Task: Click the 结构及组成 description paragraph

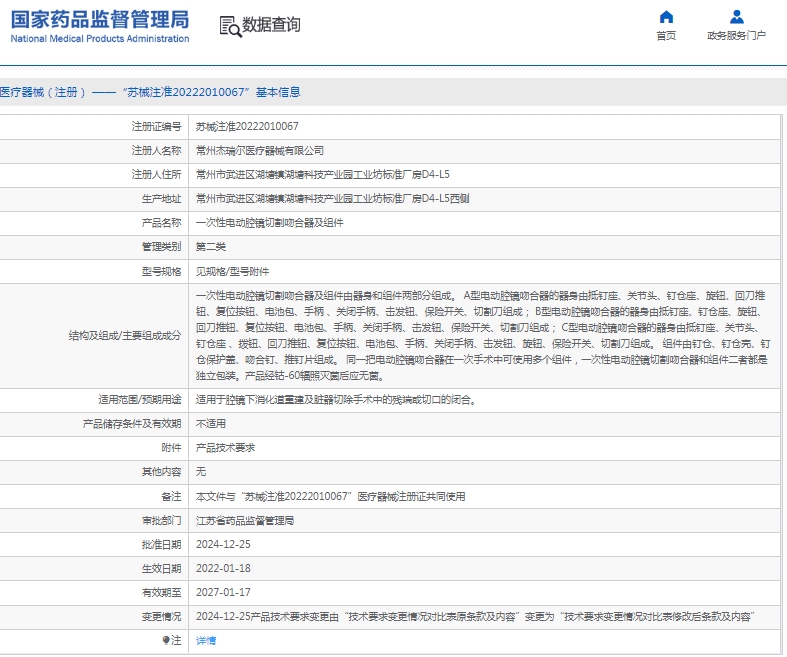Action: [483, 336]
